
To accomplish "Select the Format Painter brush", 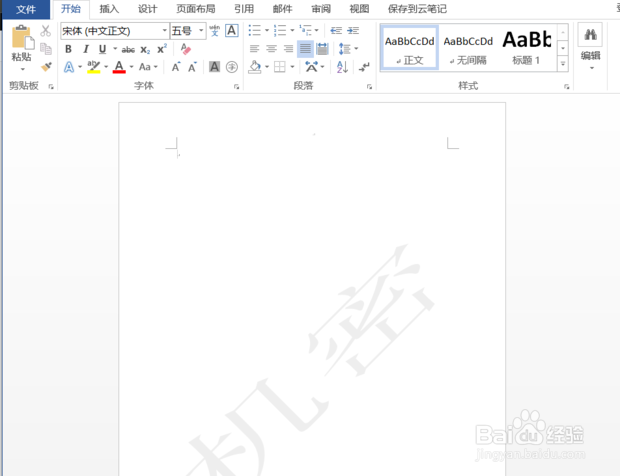I will pos(46,66).
